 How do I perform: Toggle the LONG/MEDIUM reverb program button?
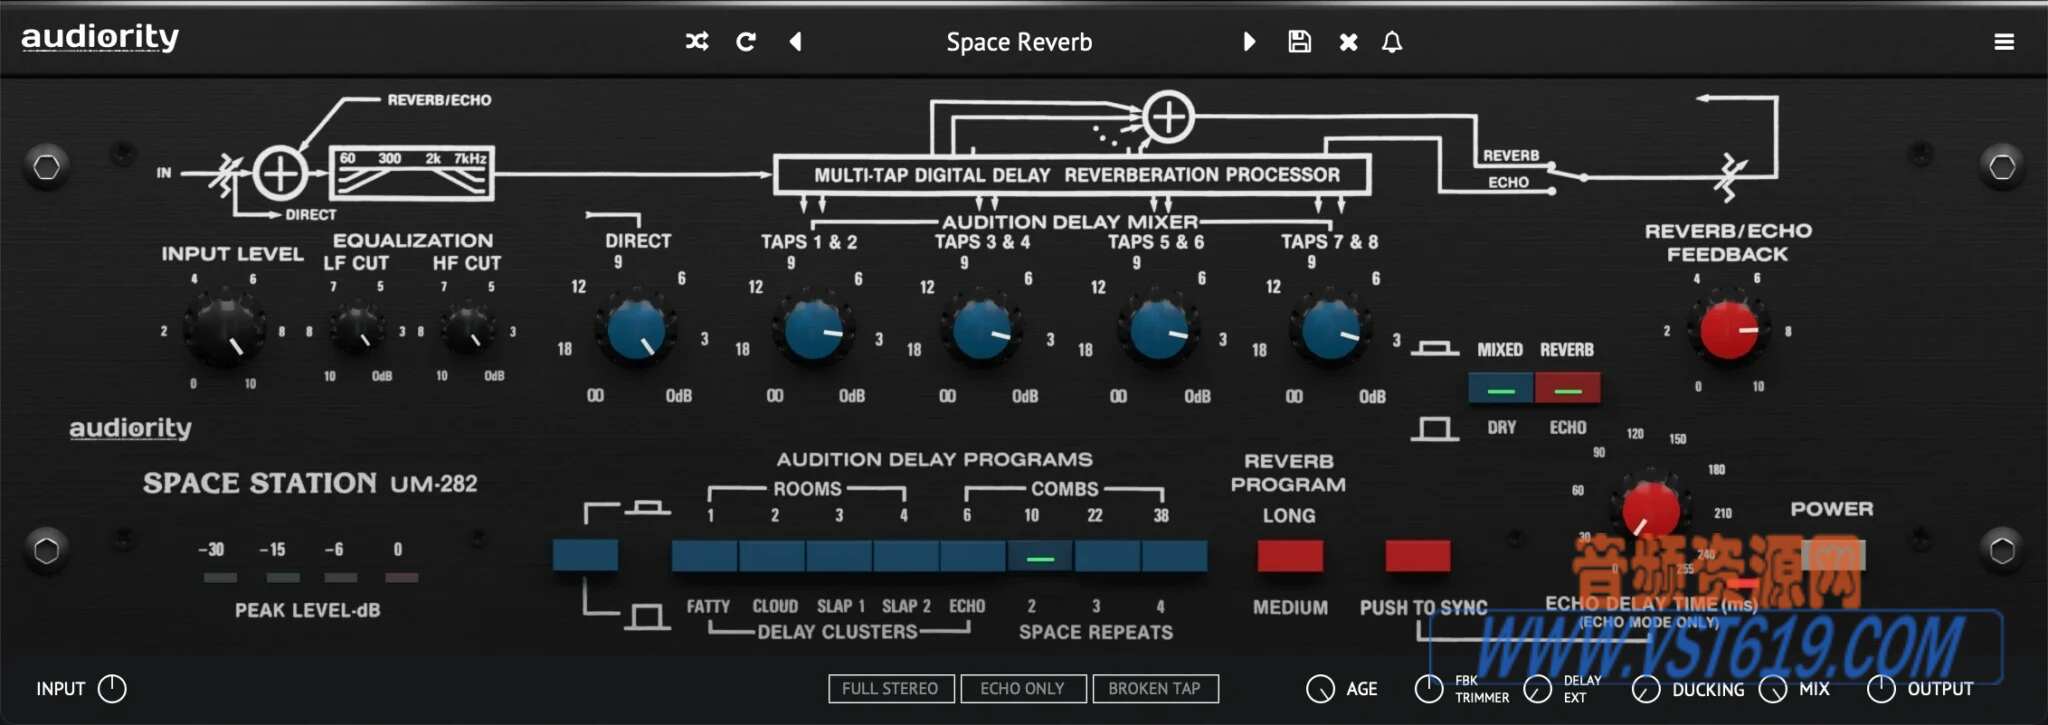[1290, 556]
